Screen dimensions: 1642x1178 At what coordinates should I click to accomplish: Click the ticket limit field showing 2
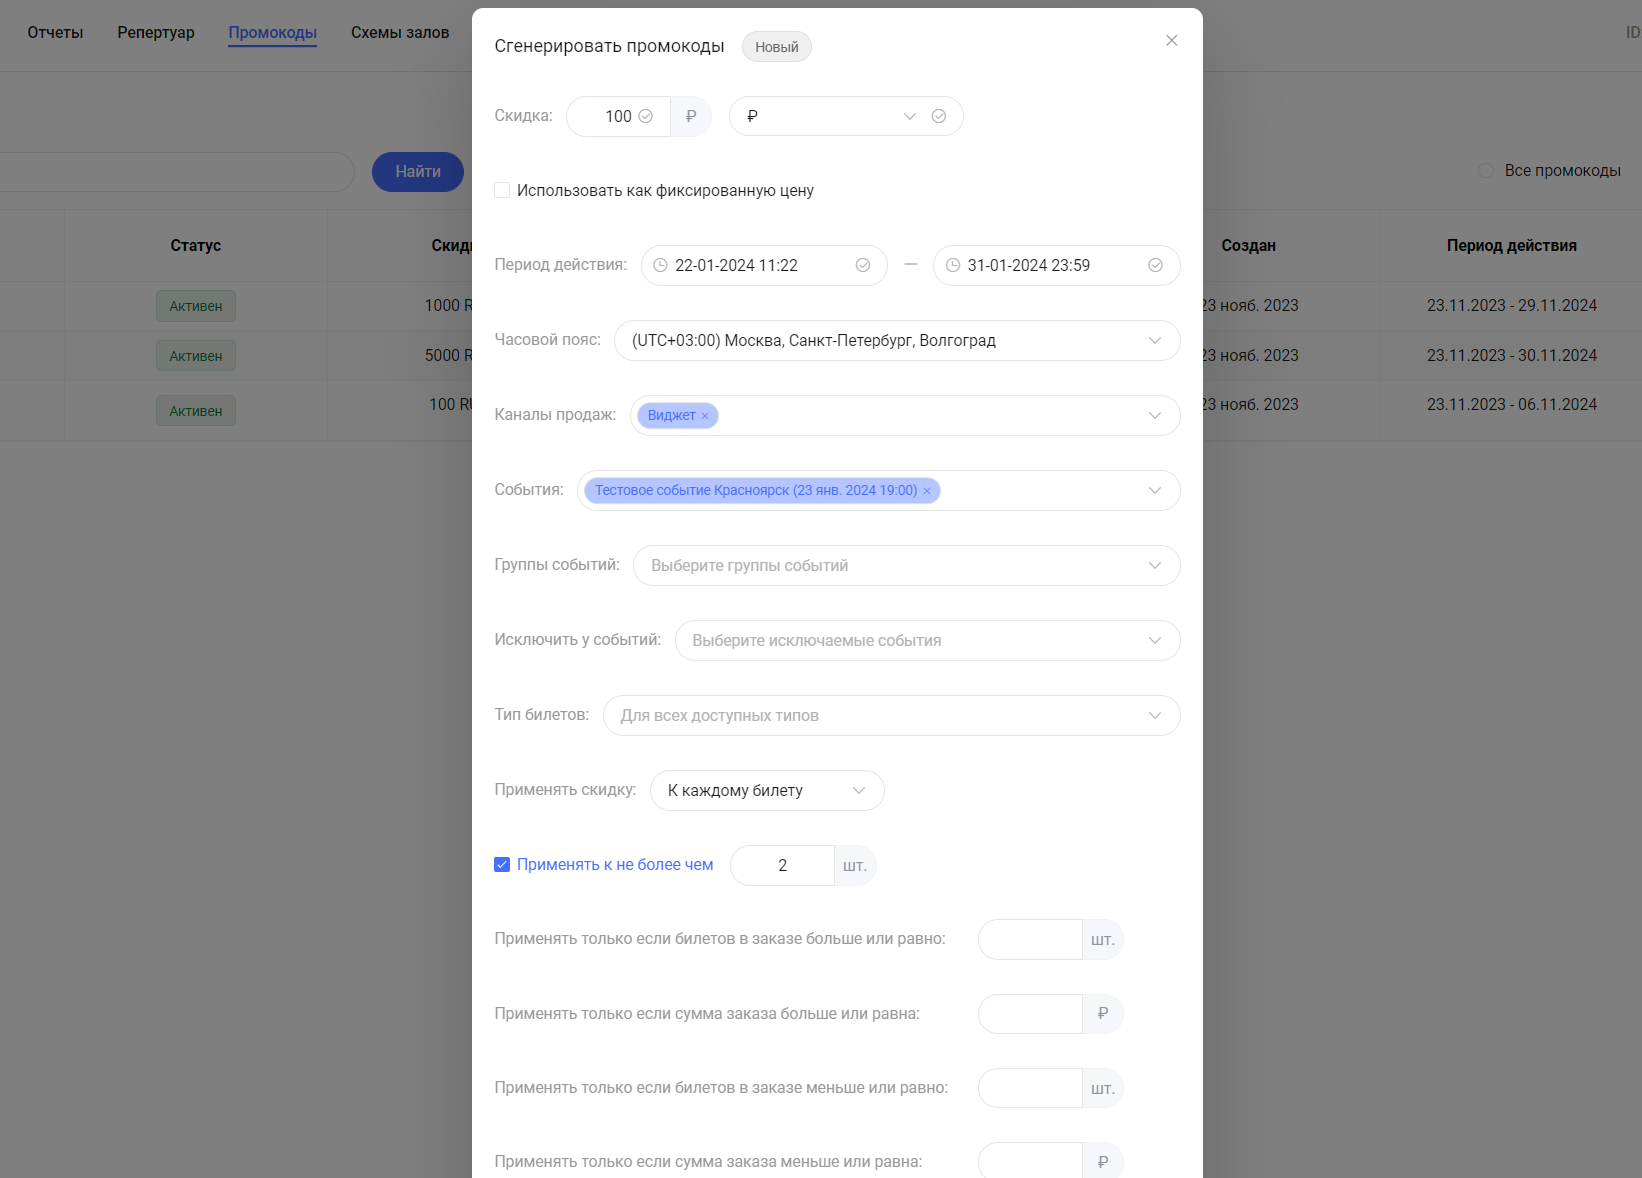click(x=782, y=865)
